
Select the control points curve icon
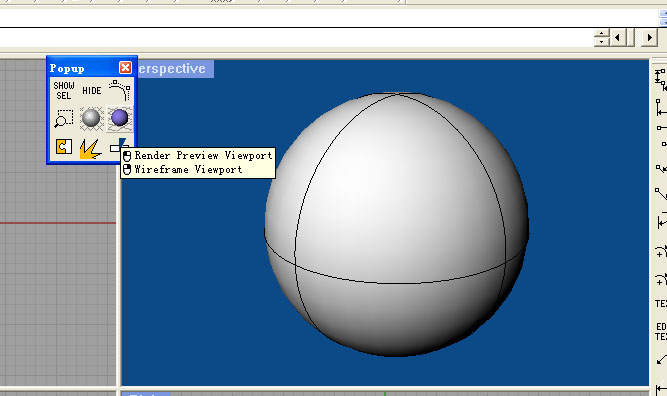click(120, 90)
